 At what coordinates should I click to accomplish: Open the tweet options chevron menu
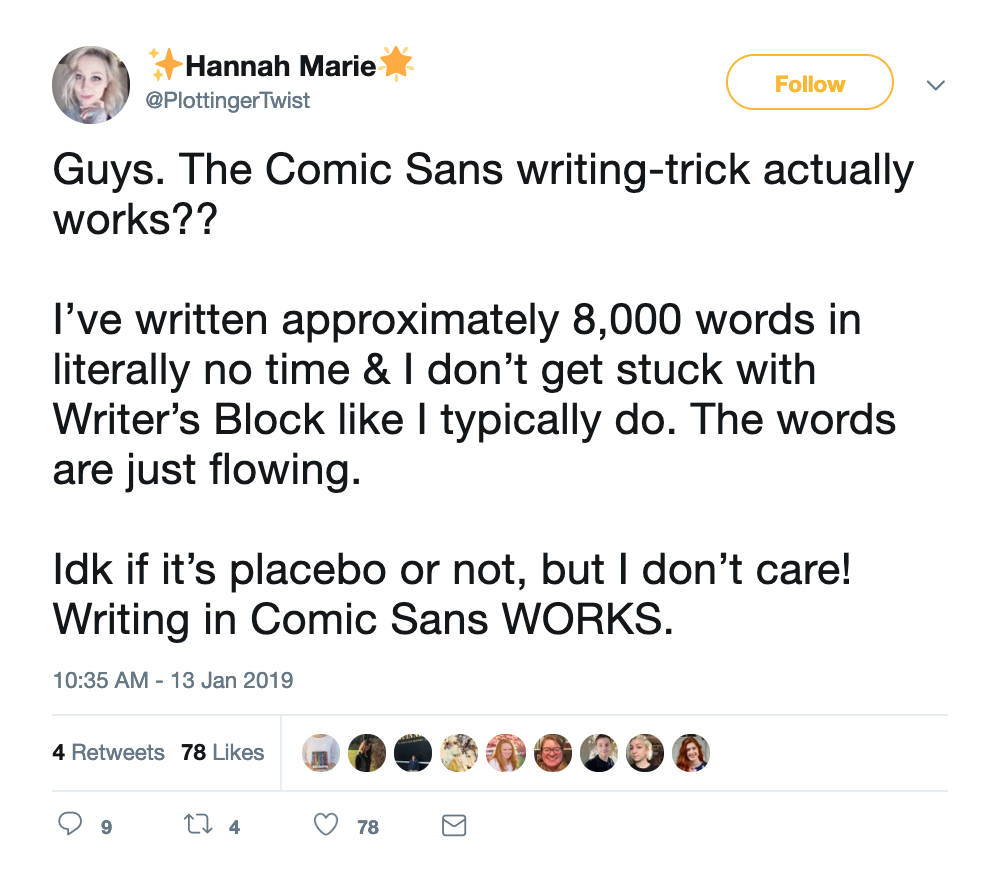[x=936, y=85]
